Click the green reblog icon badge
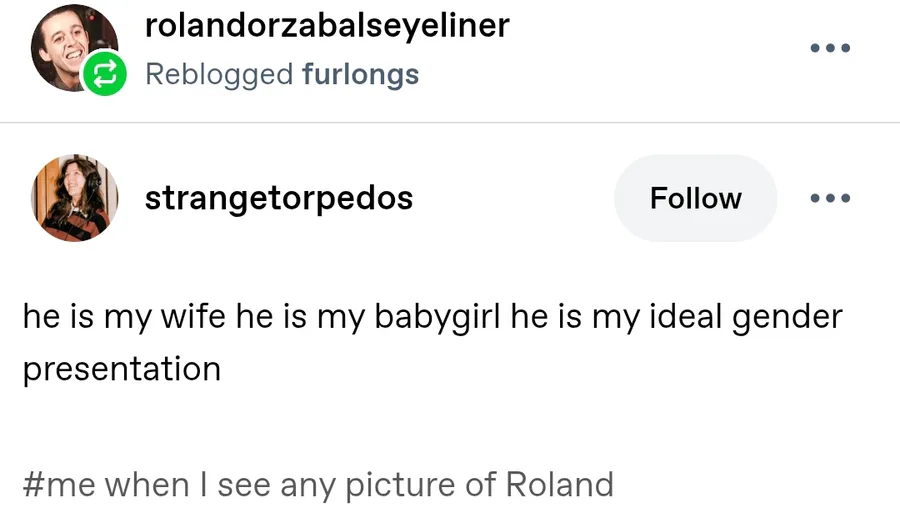This screenshot has width=900, height=528. tap(104, 74)
